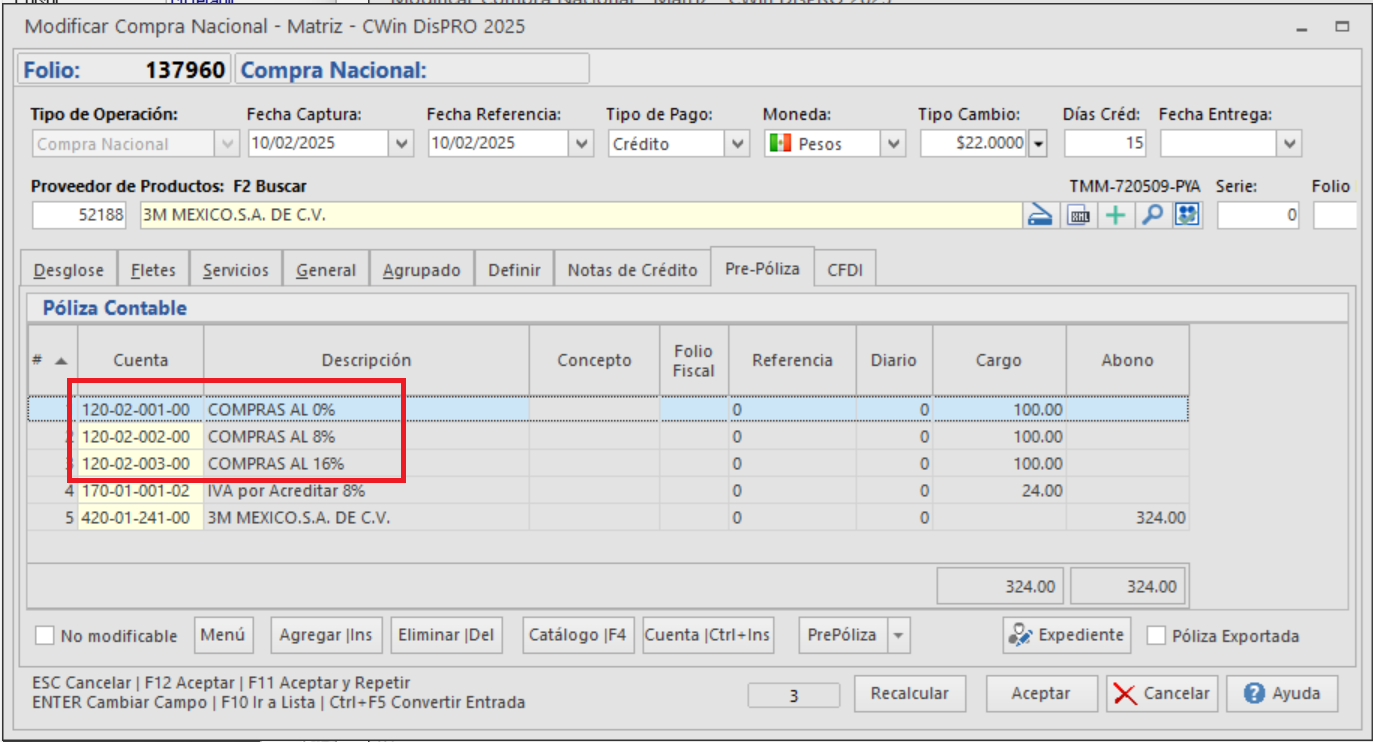Open the Tipo de Pago dropdown

(x=737, y=143)
